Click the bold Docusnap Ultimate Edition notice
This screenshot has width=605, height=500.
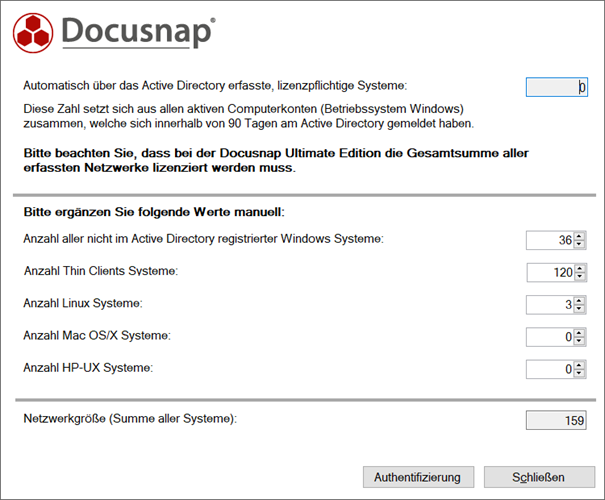[x=276, y=160]
